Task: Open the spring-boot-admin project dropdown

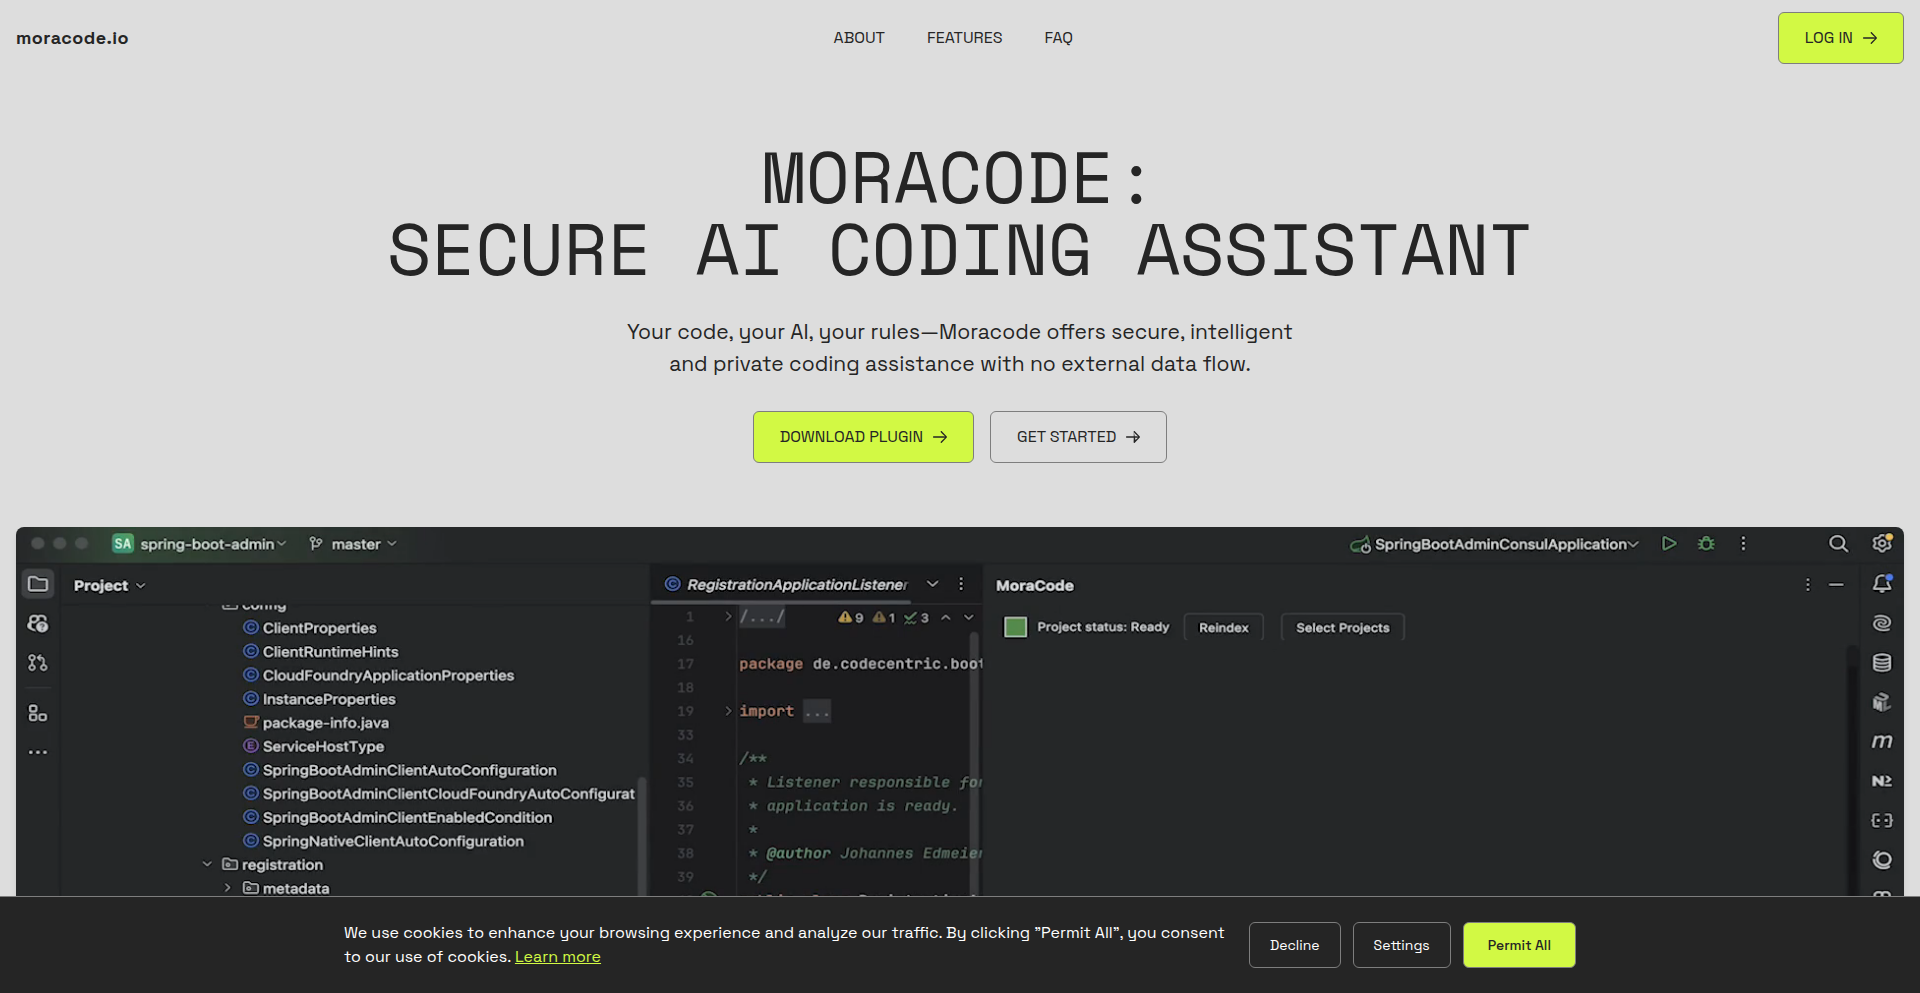Action: pos(200,544)
